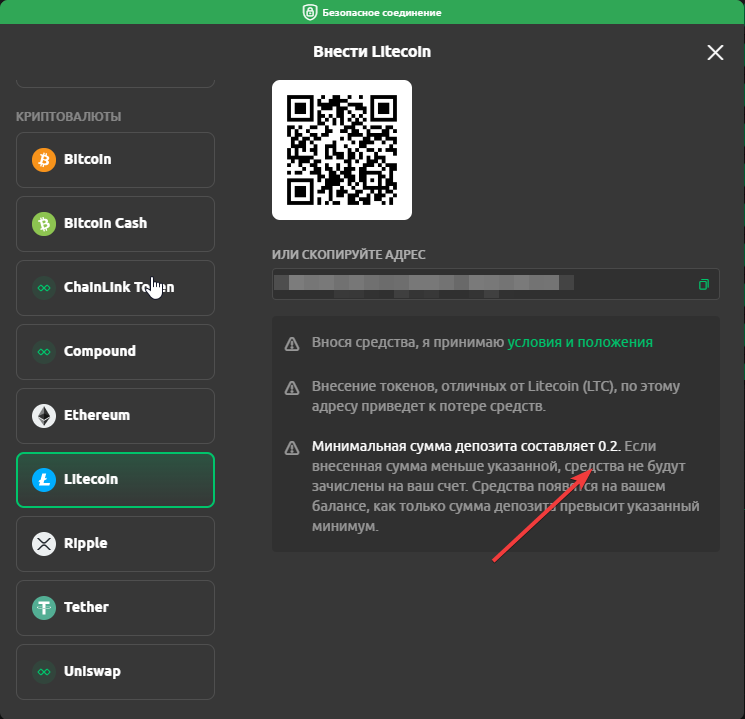Click the warning icon beside the token loss notice
The image size is (745, 719).
click(x=292, y=387)
